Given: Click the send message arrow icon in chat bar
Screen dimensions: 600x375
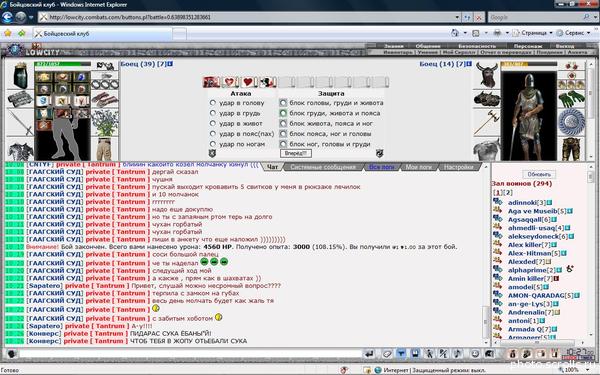Looking at the screenshot, I should coord(368,354).
